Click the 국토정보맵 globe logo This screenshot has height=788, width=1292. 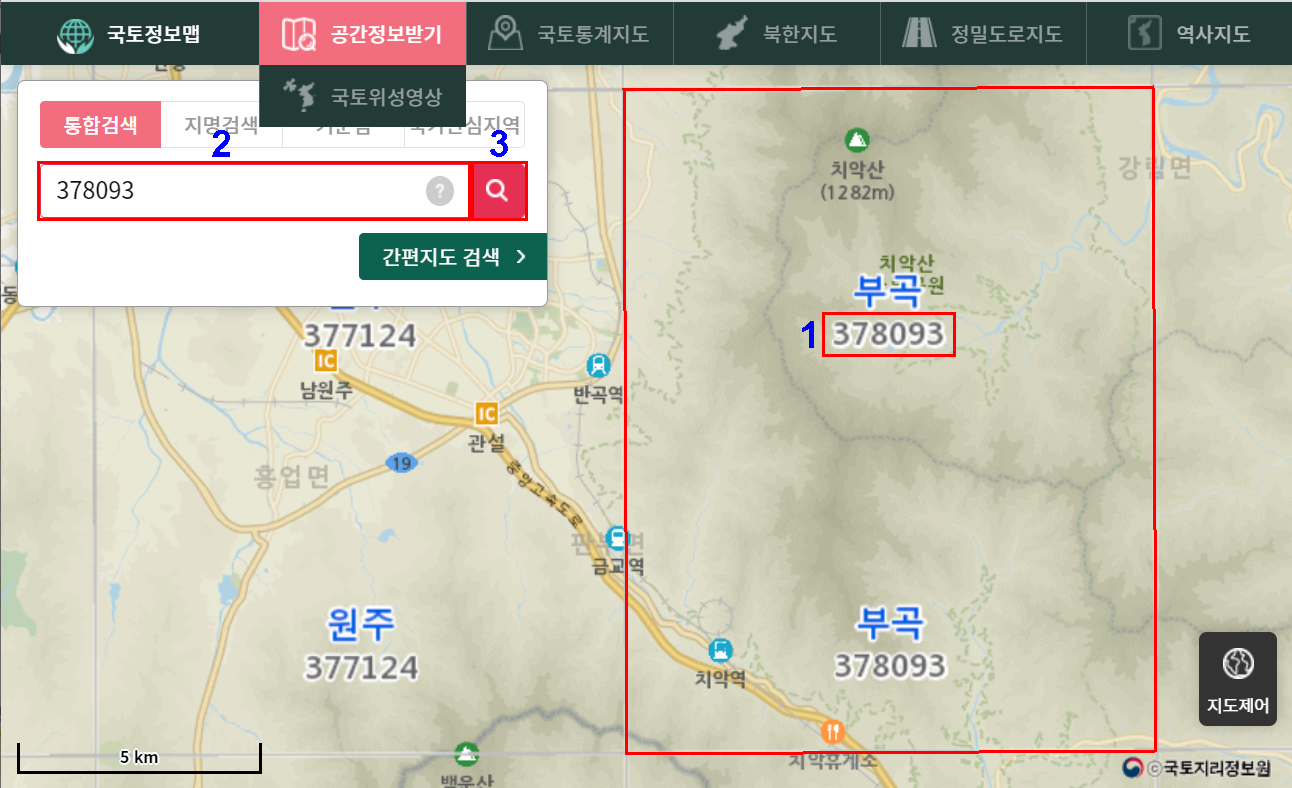(x=75, y=34)
